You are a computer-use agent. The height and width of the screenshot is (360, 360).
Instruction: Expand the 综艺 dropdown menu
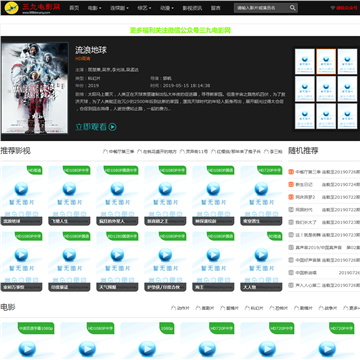(x=144, y=8)
